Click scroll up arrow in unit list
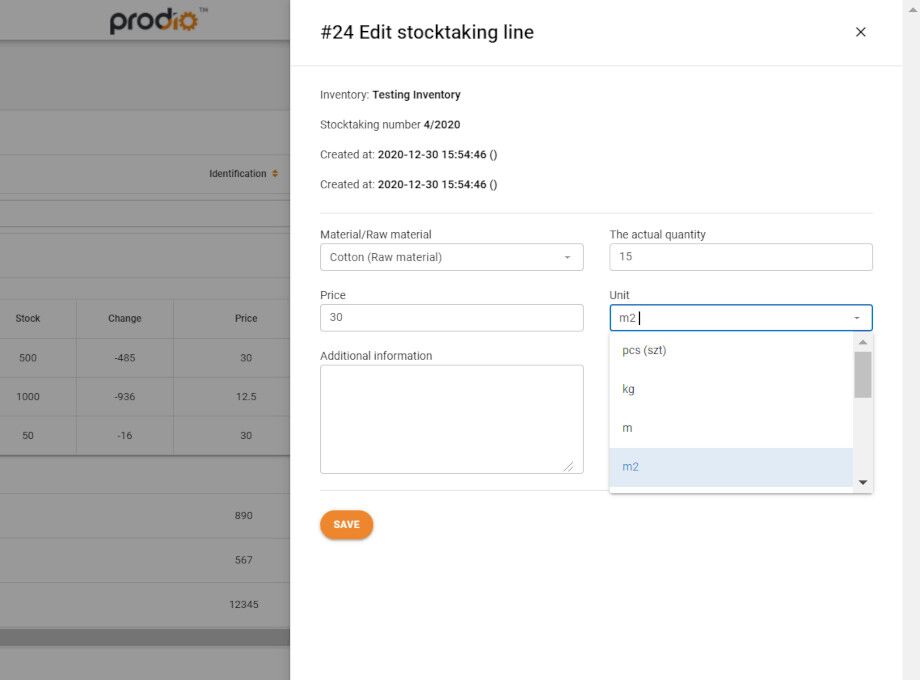This screenshot has height=680, width=920. tap(862, 342)
